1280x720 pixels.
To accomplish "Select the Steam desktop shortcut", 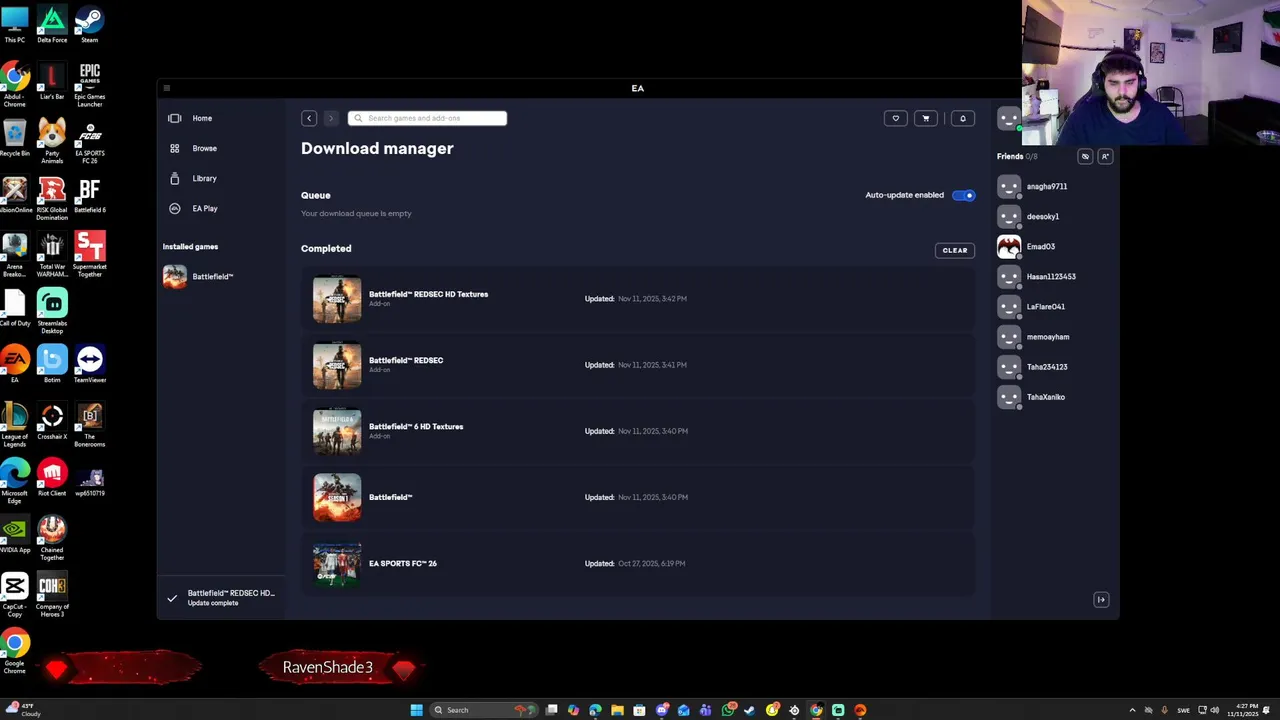I will coord(89,25).
